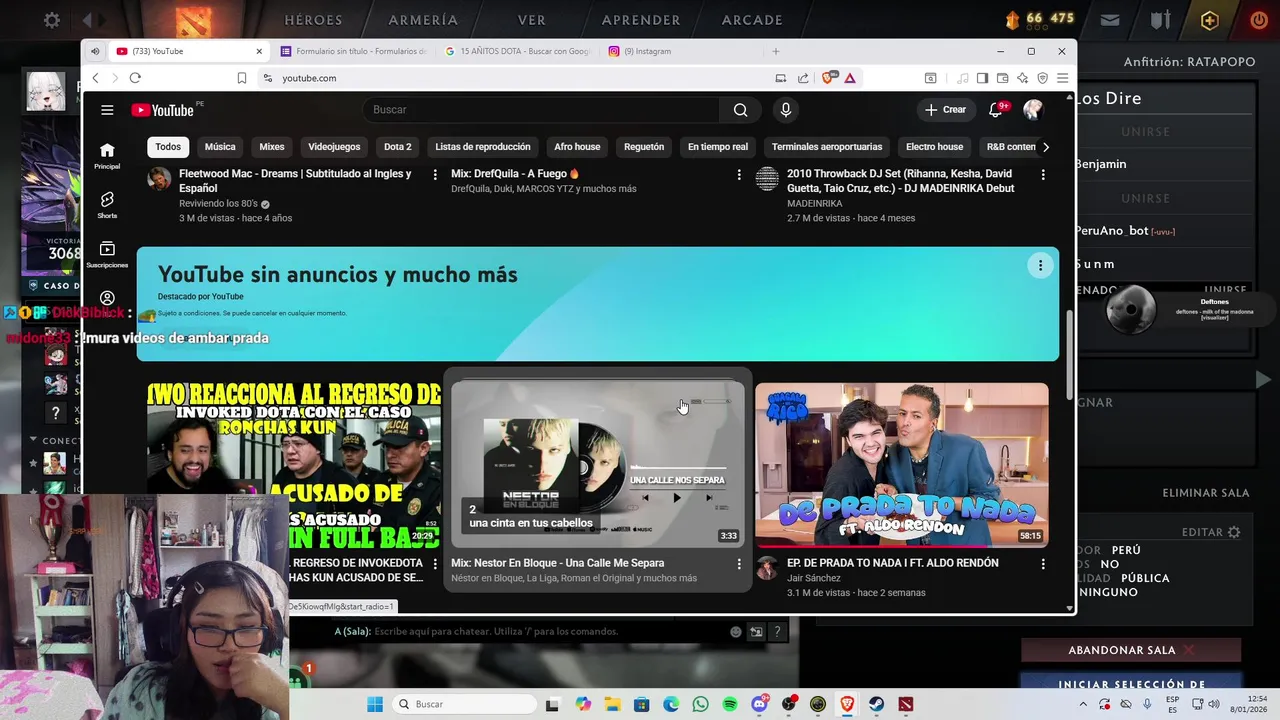Viewport: 1280px width, 720px height.
Task: Open Windows Start menu
Action: tap(375, 704)
